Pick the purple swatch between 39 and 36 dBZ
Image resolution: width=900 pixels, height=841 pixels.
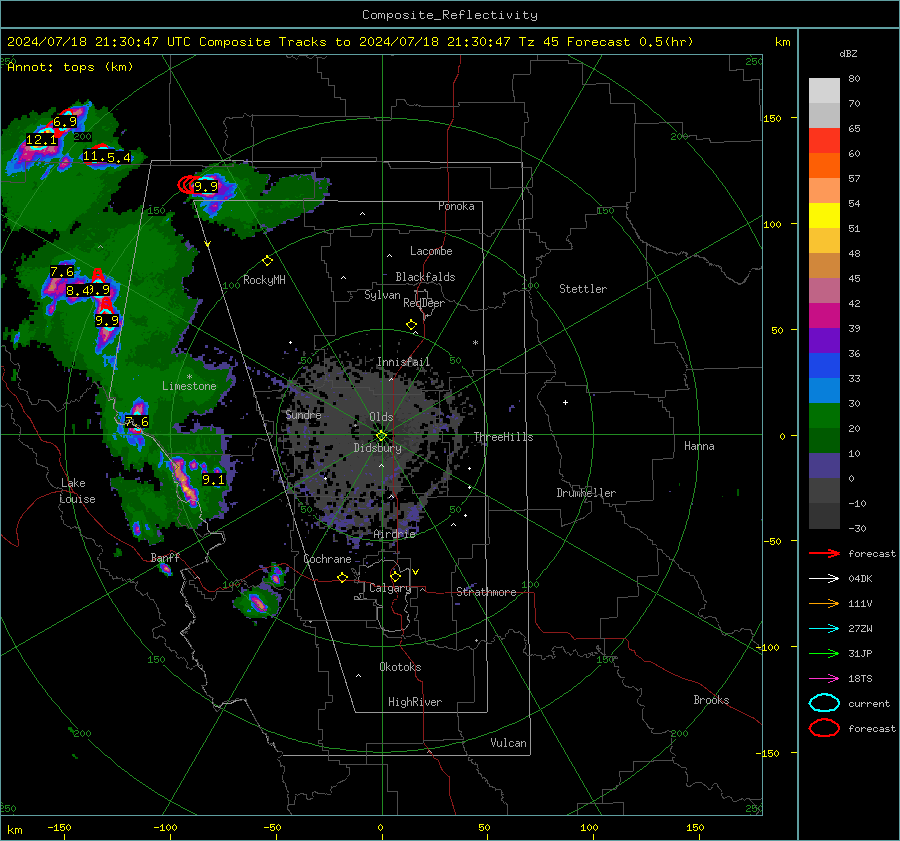824,340
